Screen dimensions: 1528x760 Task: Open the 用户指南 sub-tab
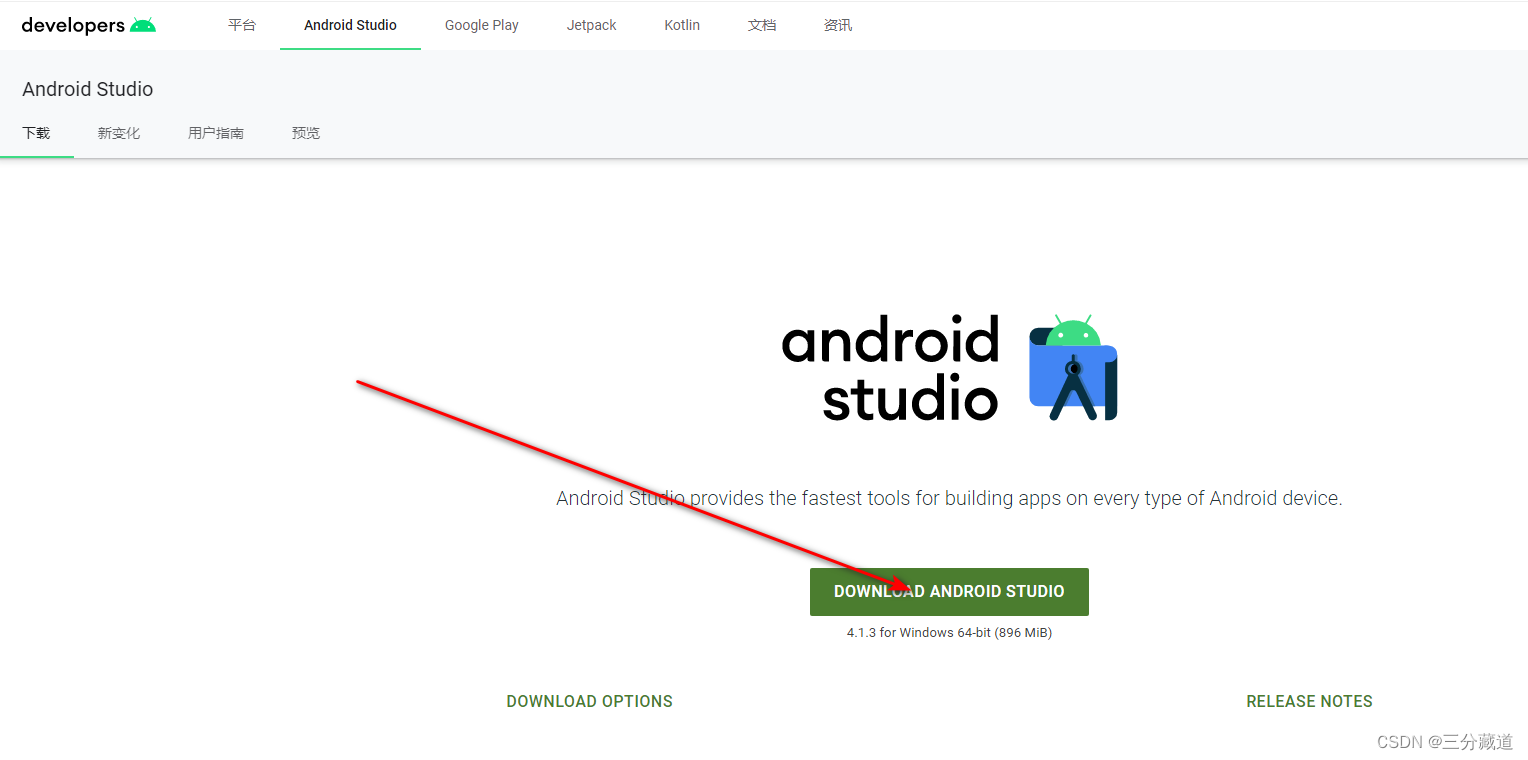216,133
